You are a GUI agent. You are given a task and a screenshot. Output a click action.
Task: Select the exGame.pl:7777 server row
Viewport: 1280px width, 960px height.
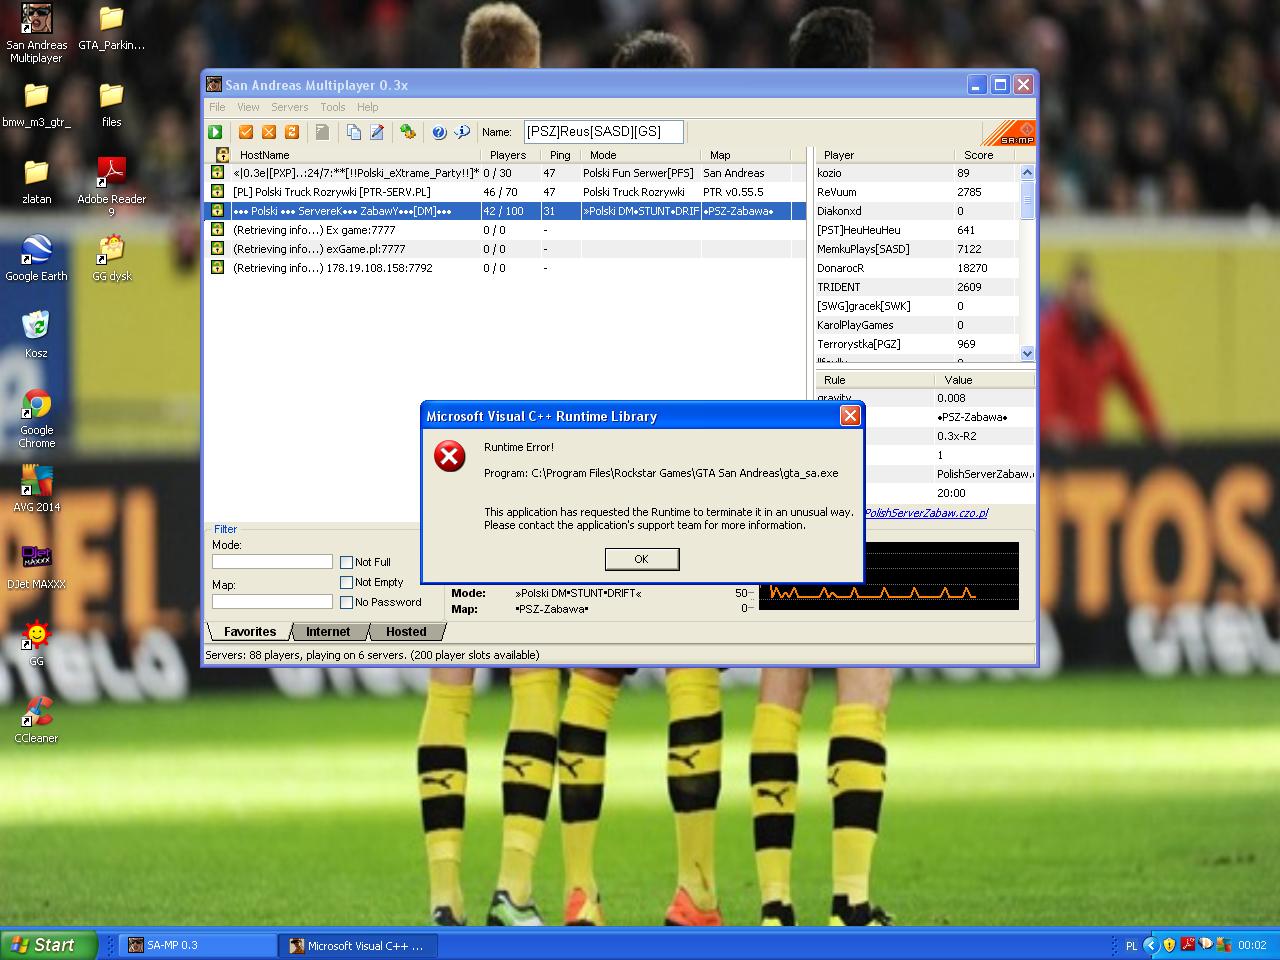tap(506, 249)
